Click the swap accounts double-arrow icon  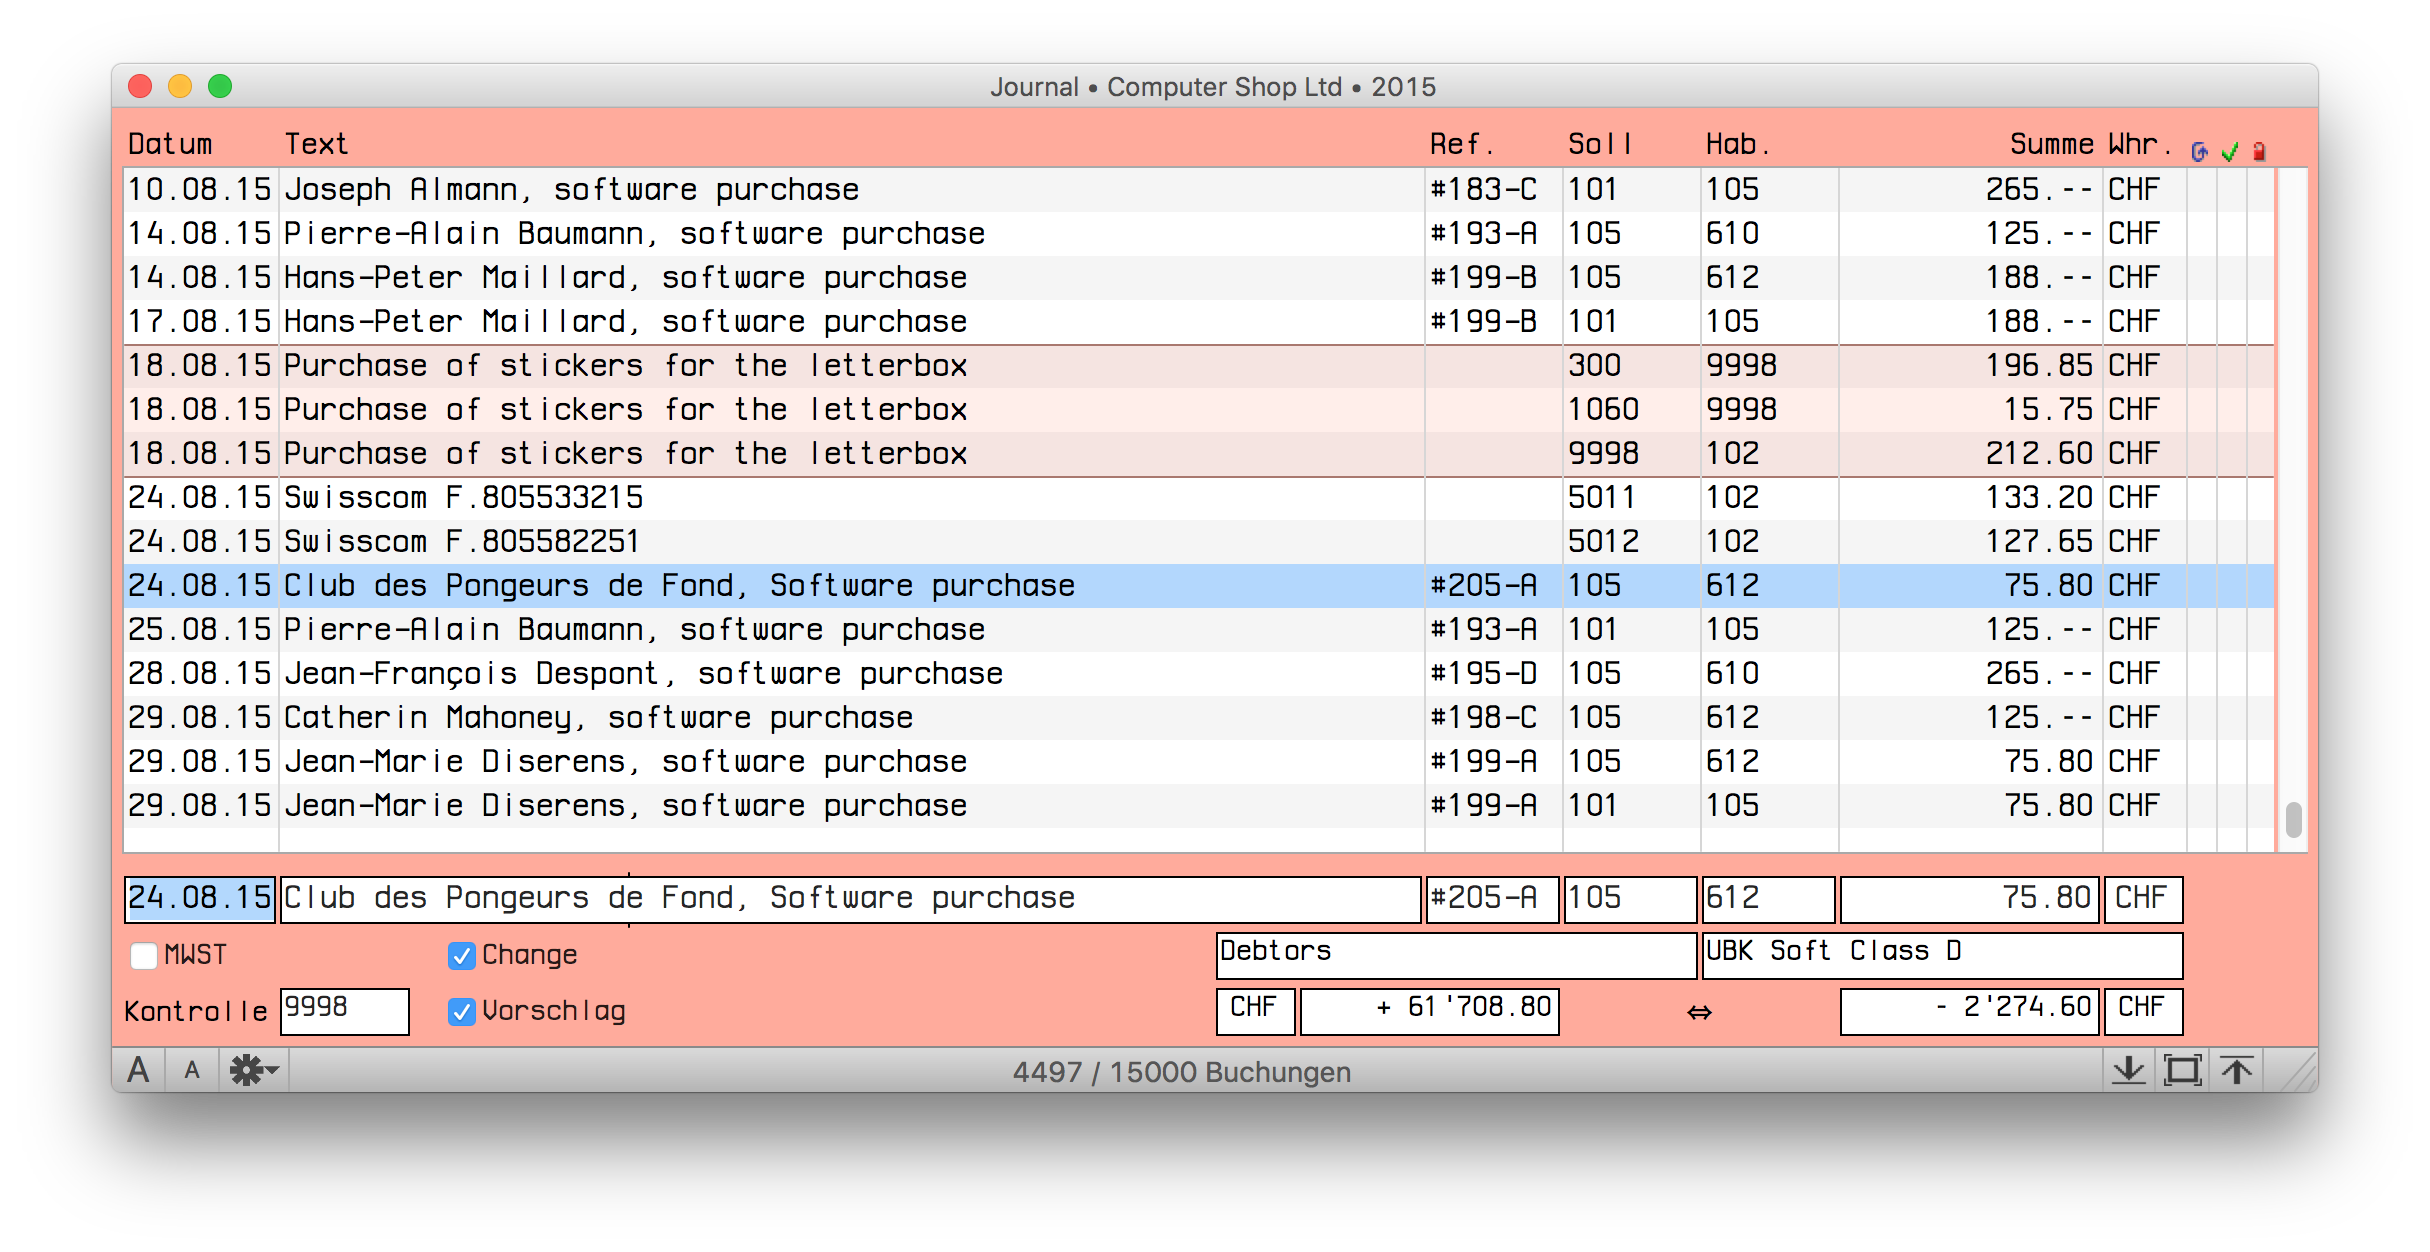coord(1699,1012)
